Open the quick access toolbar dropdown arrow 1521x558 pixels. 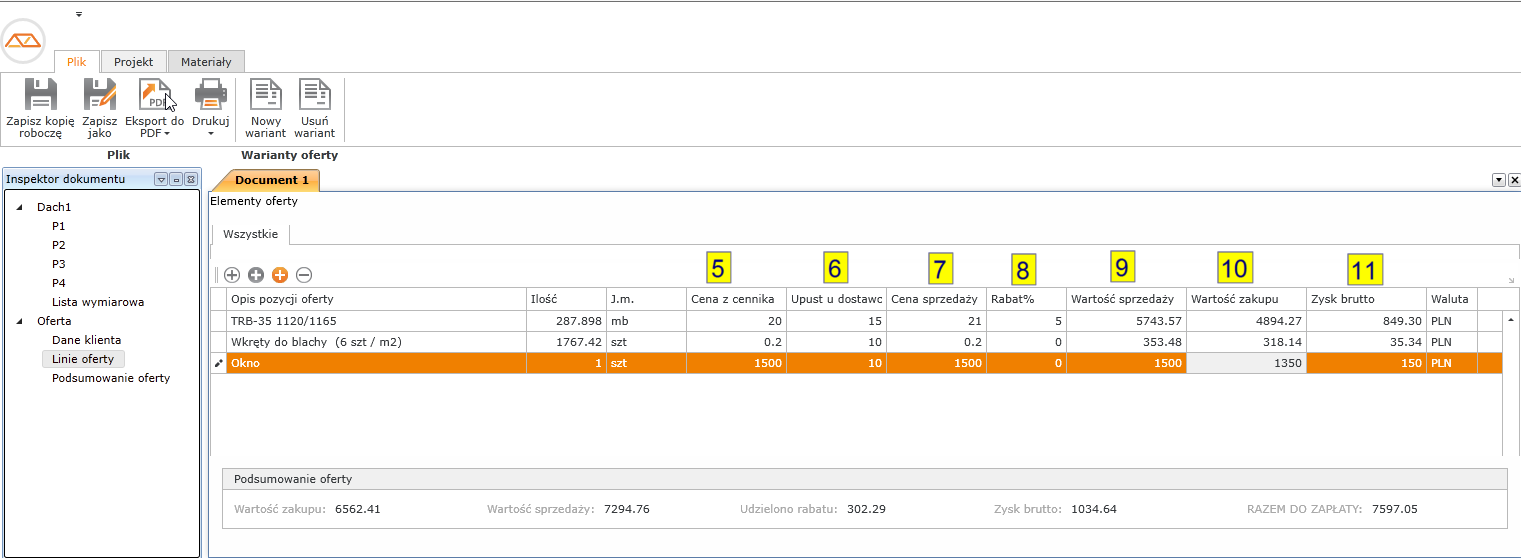[79, 14]
